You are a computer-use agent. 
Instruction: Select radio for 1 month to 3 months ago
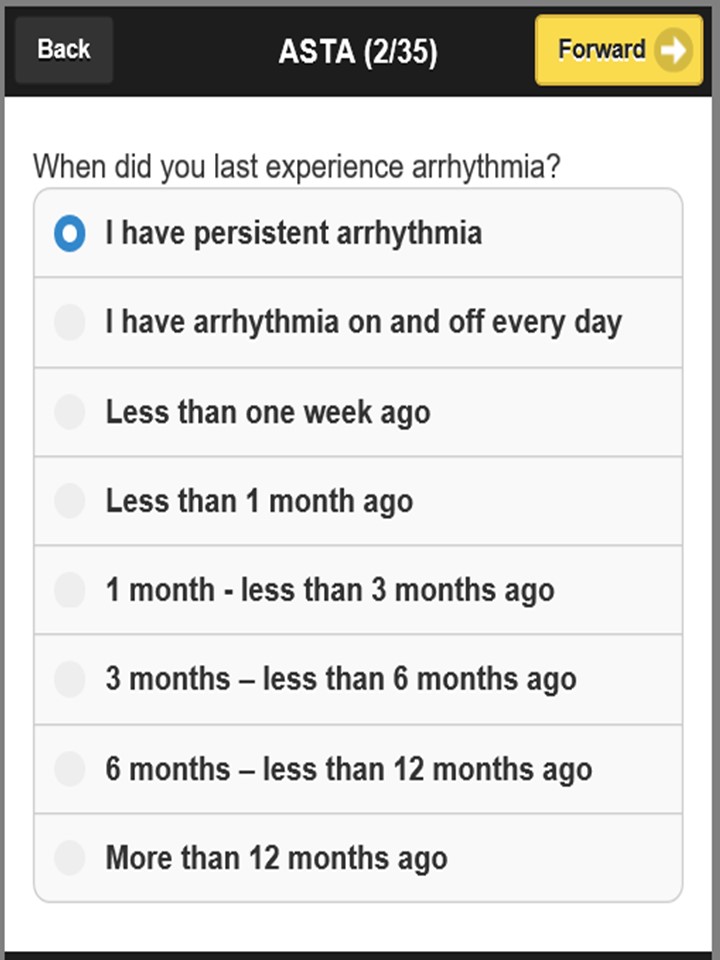pyautogui.click(x=69, y=590)
